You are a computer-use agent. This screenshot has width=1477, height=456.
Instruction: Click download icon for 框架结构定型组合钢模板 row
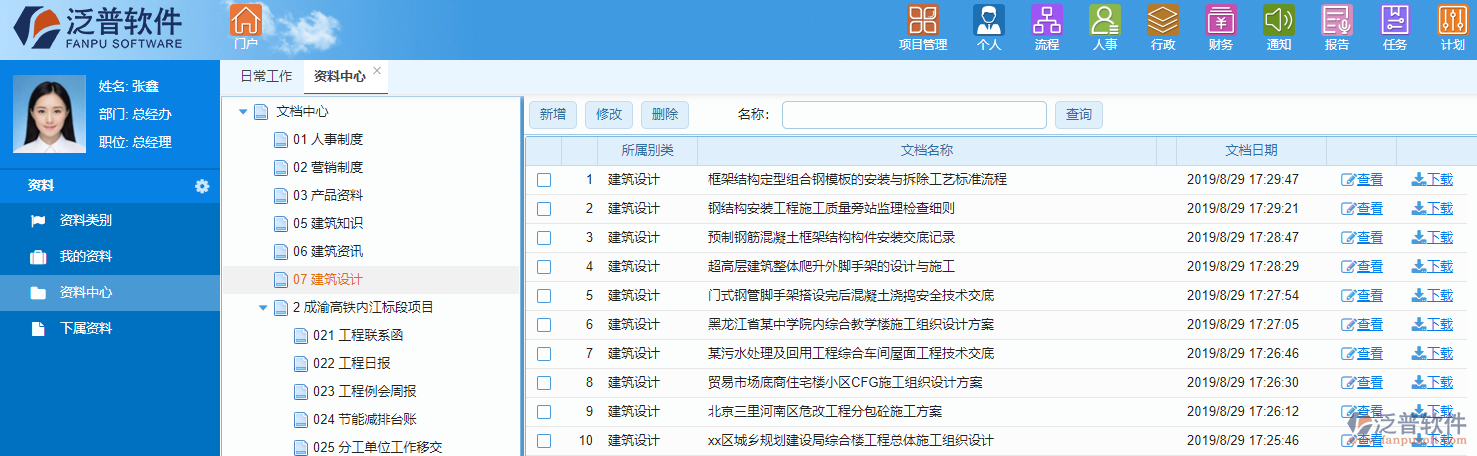pyautogui.click(x=1418, y=180)
